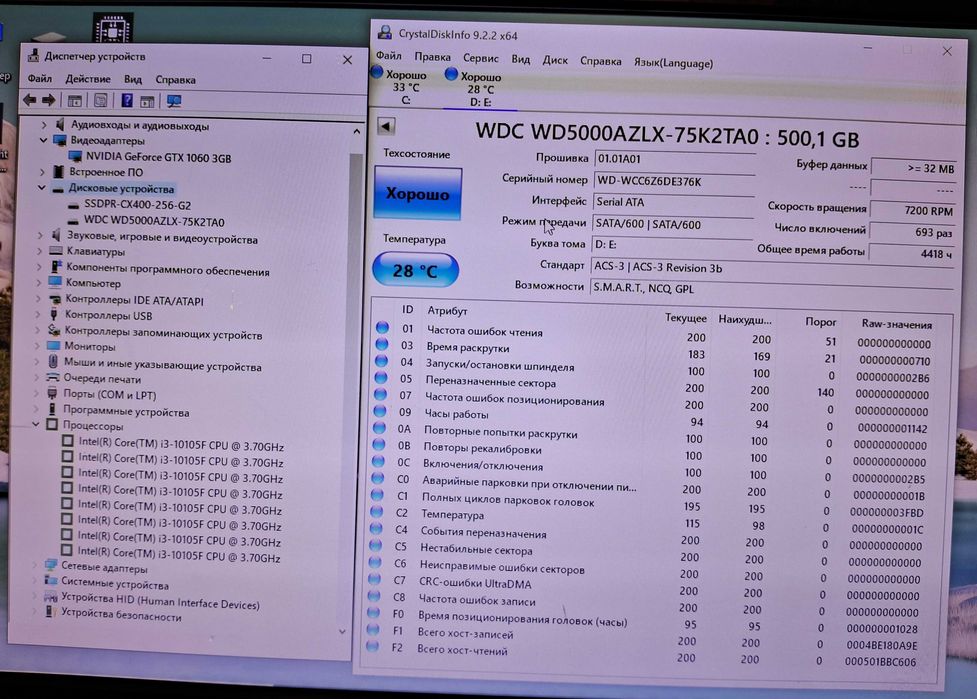977x699 pixels.
Task: Click the Raw-значения column header
Action: [897, 324]
